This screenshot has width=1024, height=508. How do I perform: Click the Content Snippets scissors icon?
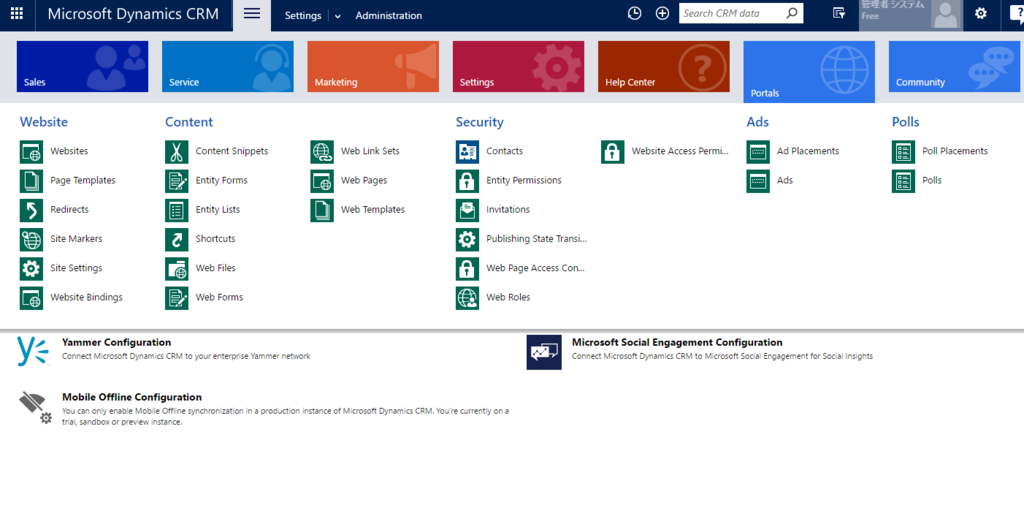point(176,151)
